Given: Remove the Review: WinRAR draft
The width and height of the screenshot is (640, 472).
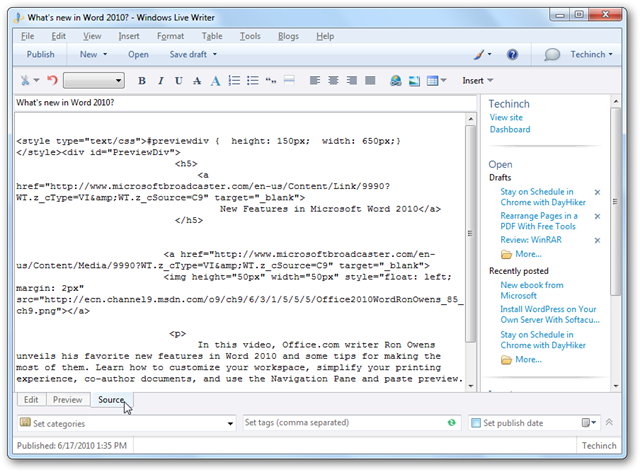Looking at the screenshot, I should click(x=597, y=240).
